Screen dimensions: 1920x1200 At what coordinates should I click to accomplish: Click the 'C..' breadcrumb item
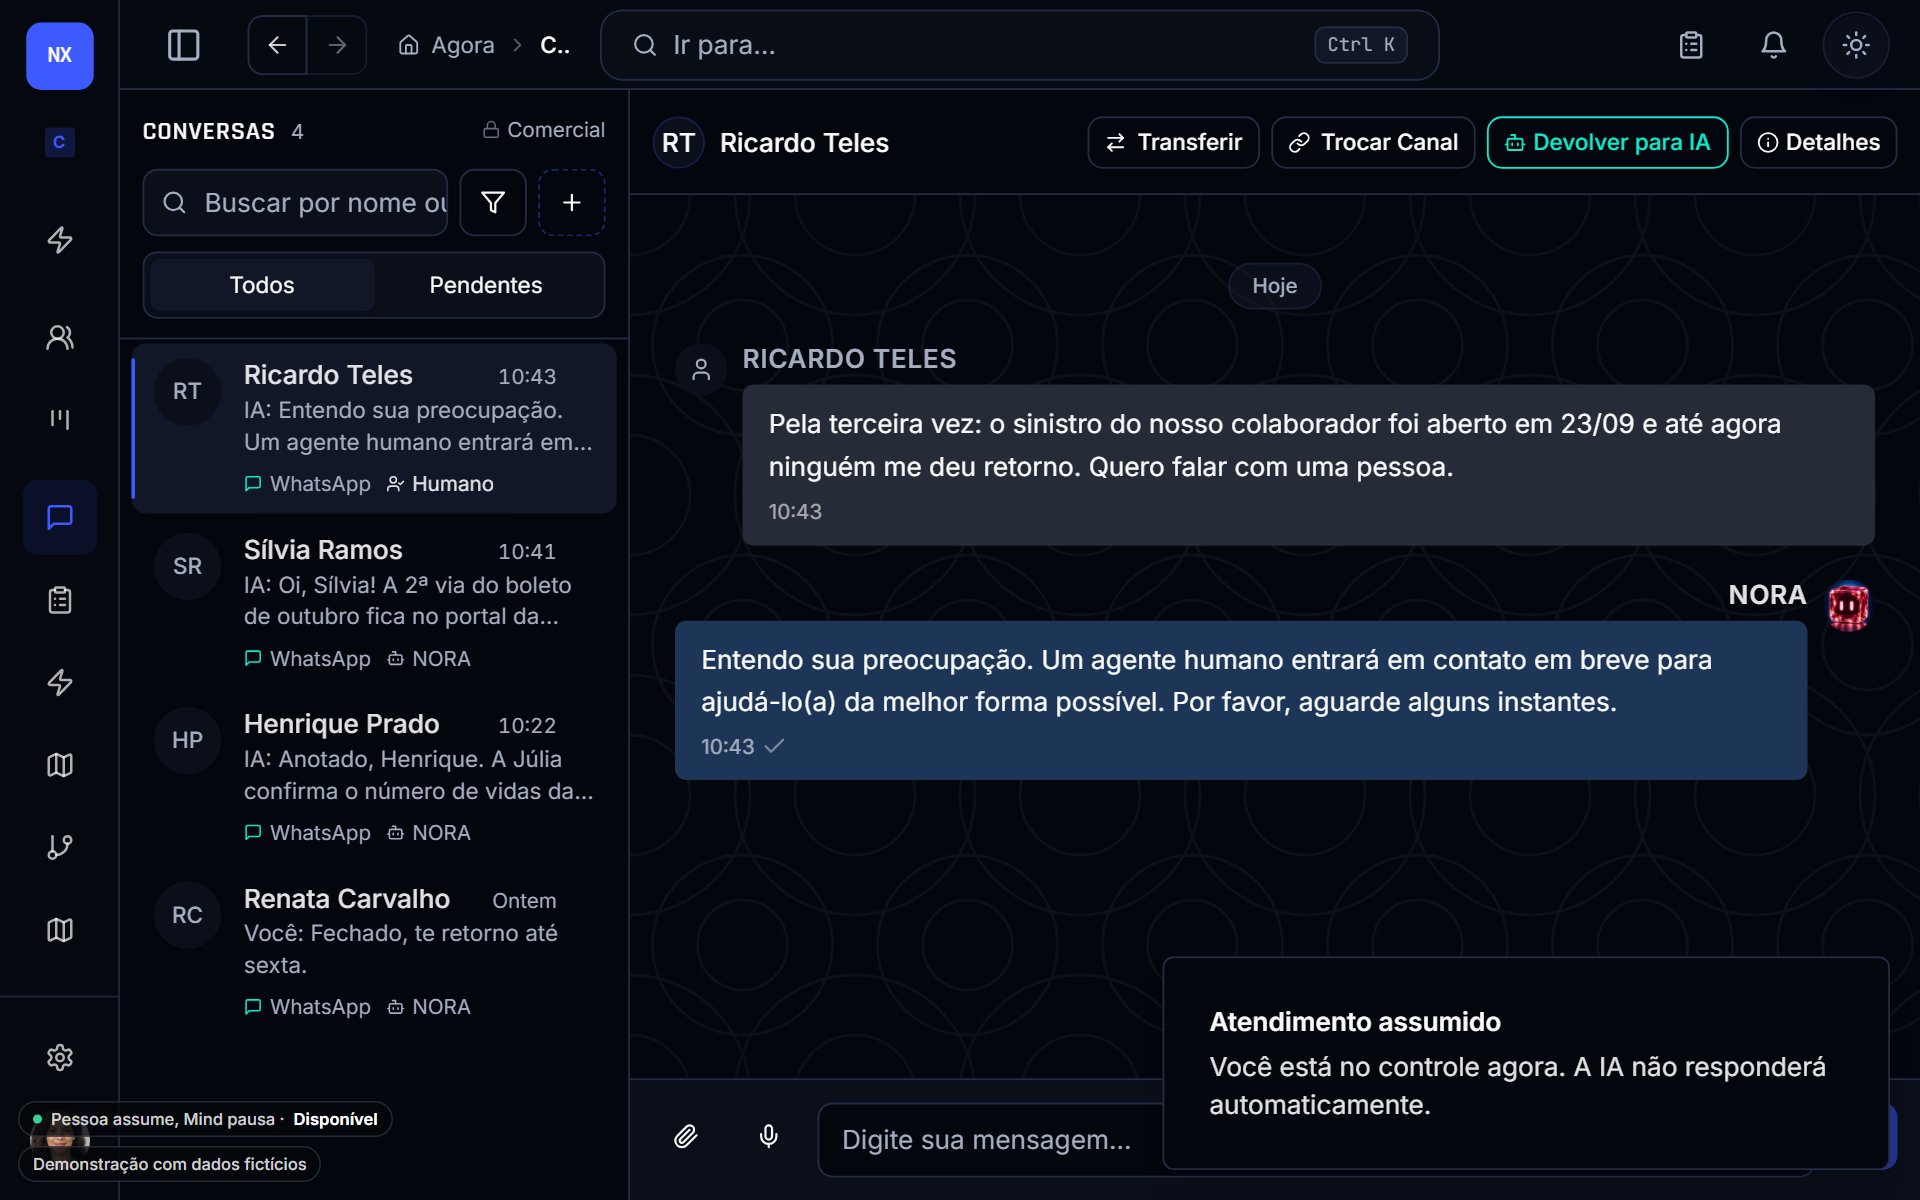point(555,45)
